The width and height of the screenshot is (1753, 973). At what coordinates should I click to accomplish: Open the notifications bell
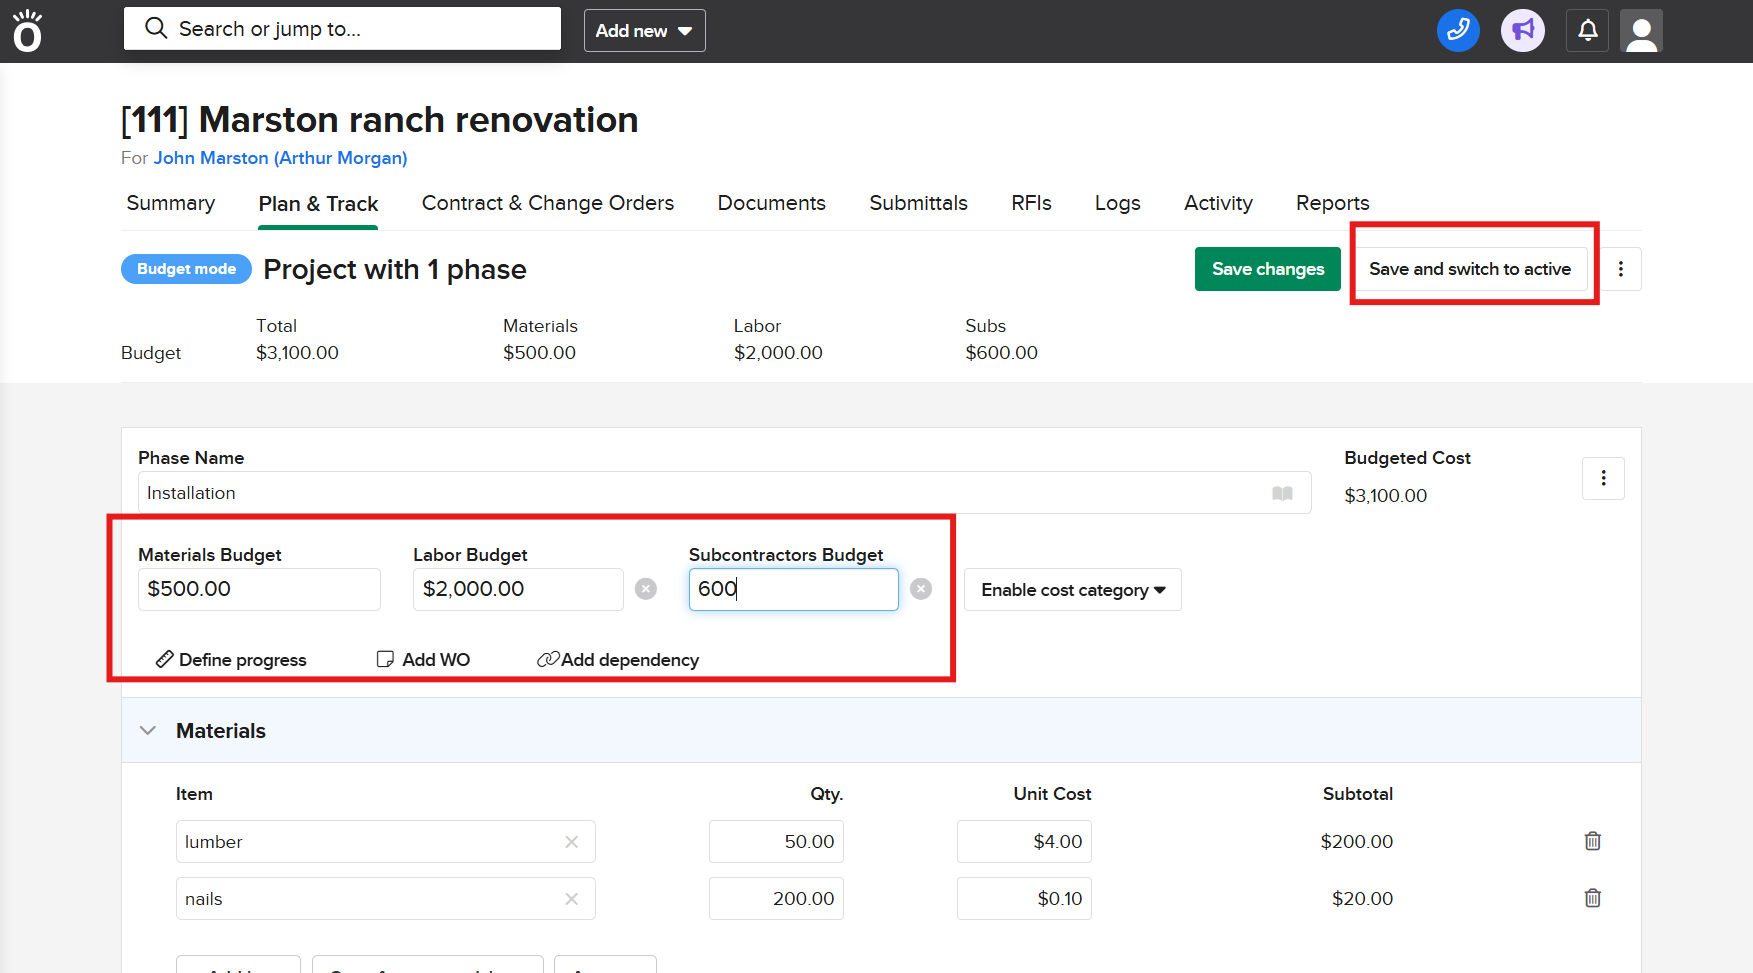(1588, 31)
